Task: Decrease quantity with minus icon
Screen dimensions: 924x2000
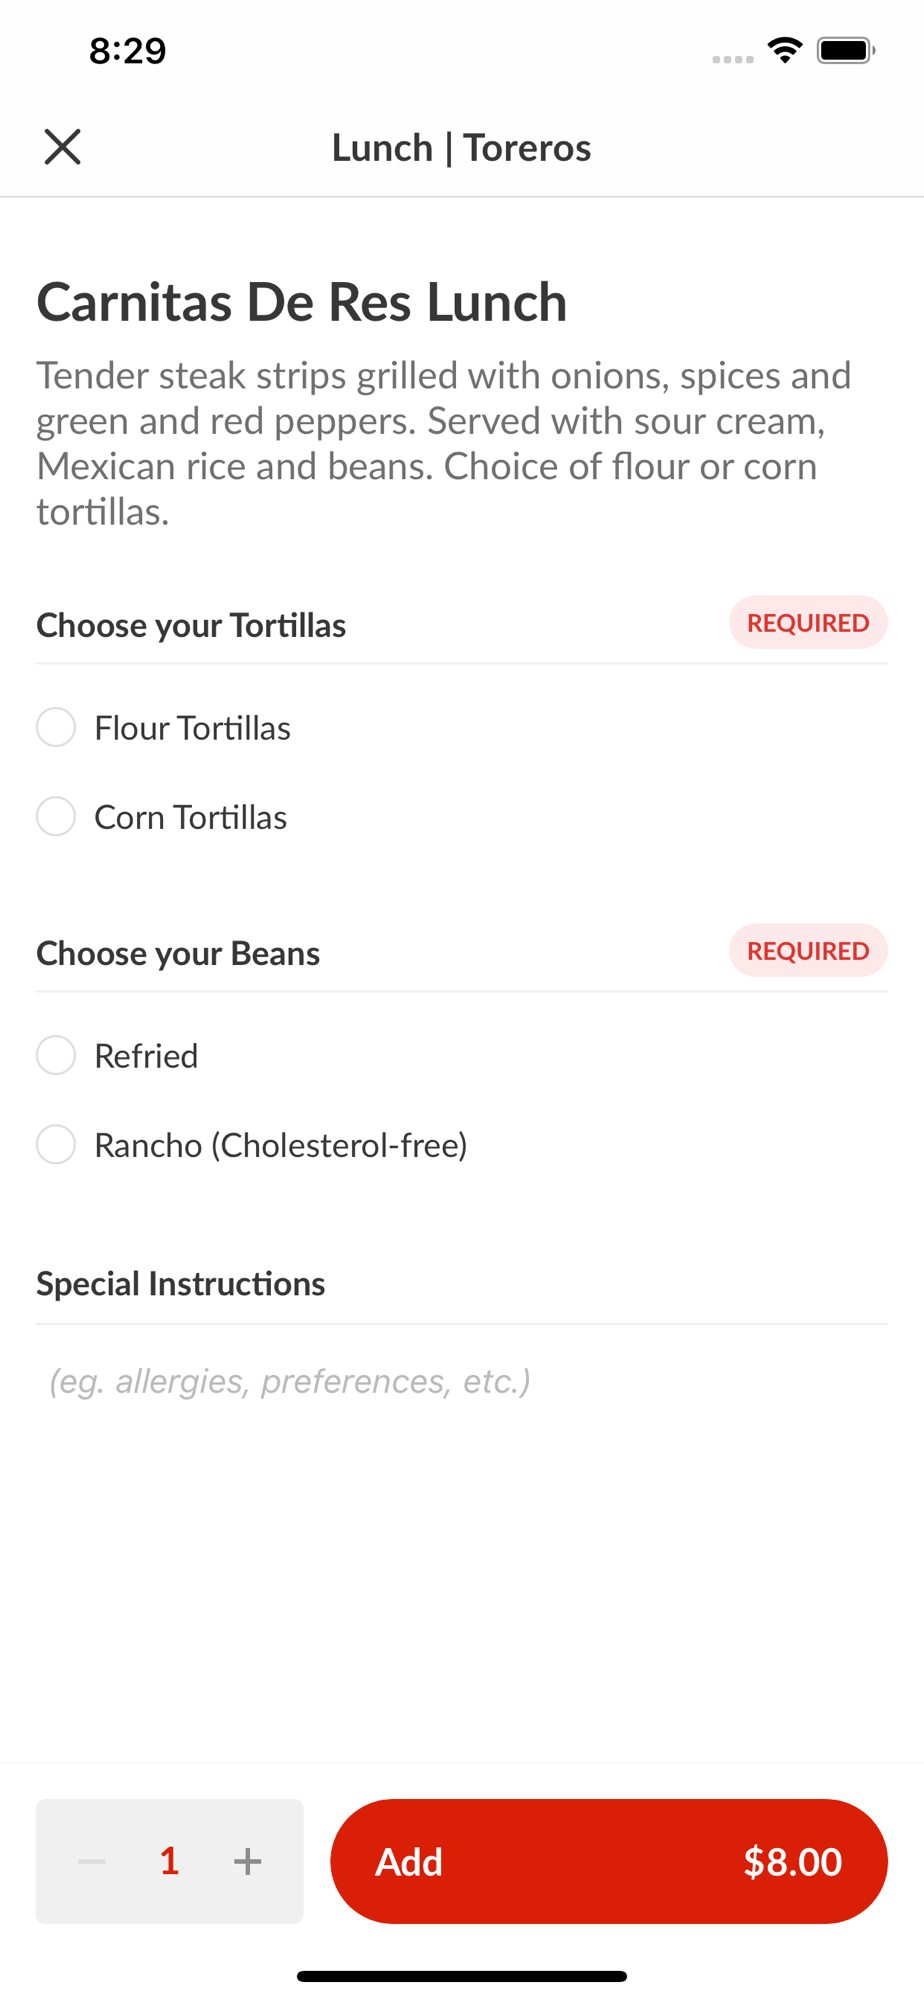Action: [92, 1861]
